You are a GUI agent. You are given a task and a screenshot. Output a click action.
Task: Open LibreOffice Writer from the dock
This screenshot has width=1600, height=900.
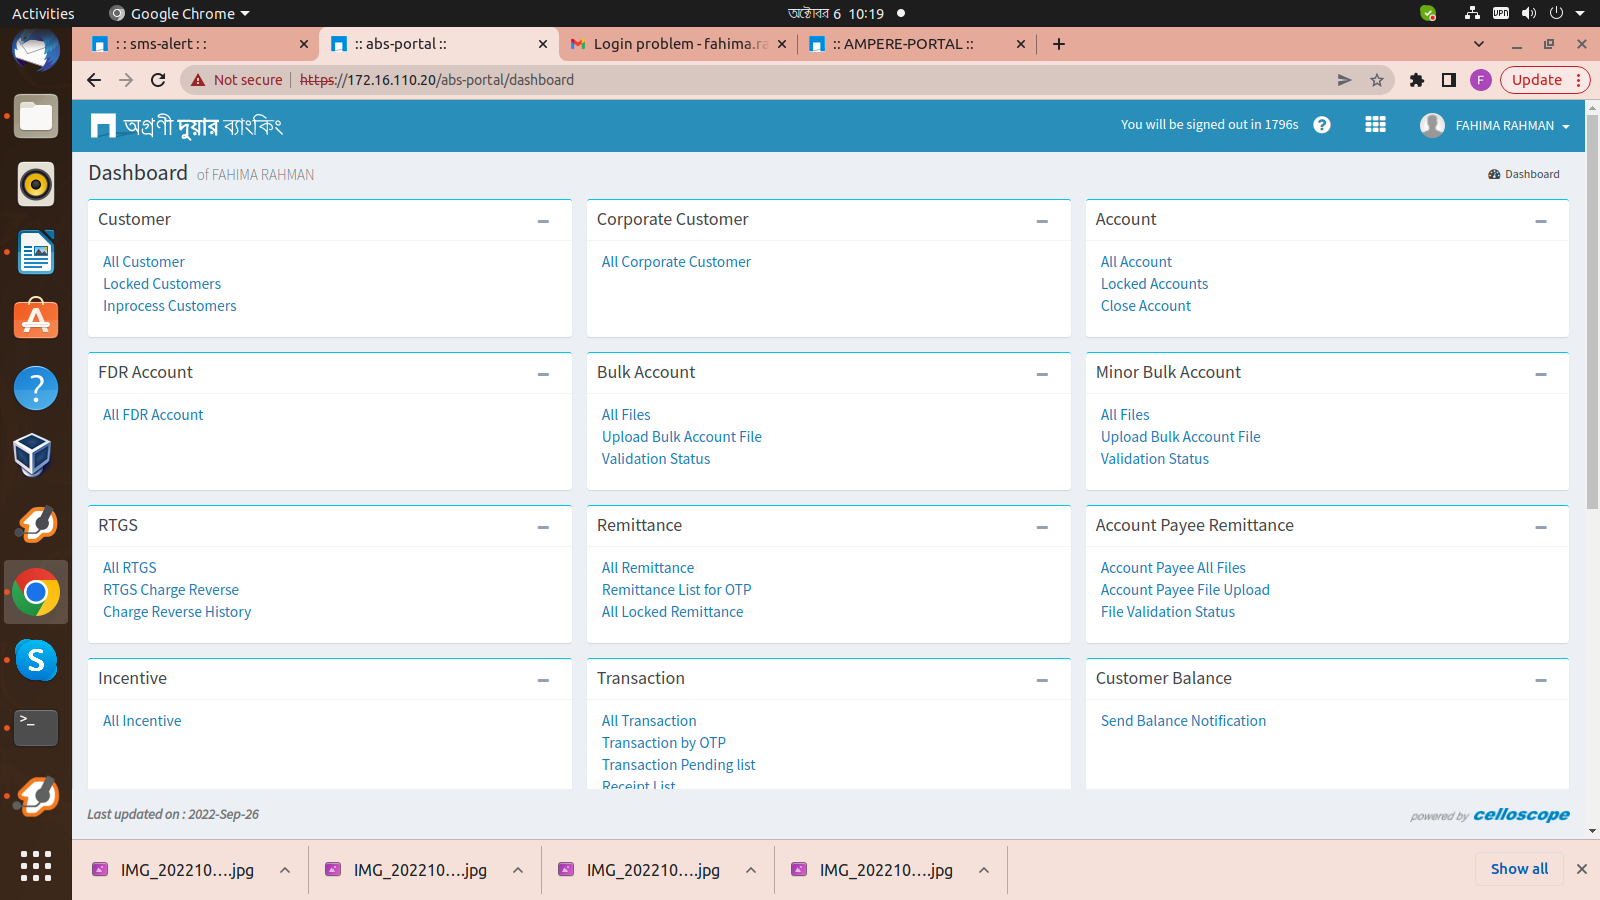pos(36,252)
